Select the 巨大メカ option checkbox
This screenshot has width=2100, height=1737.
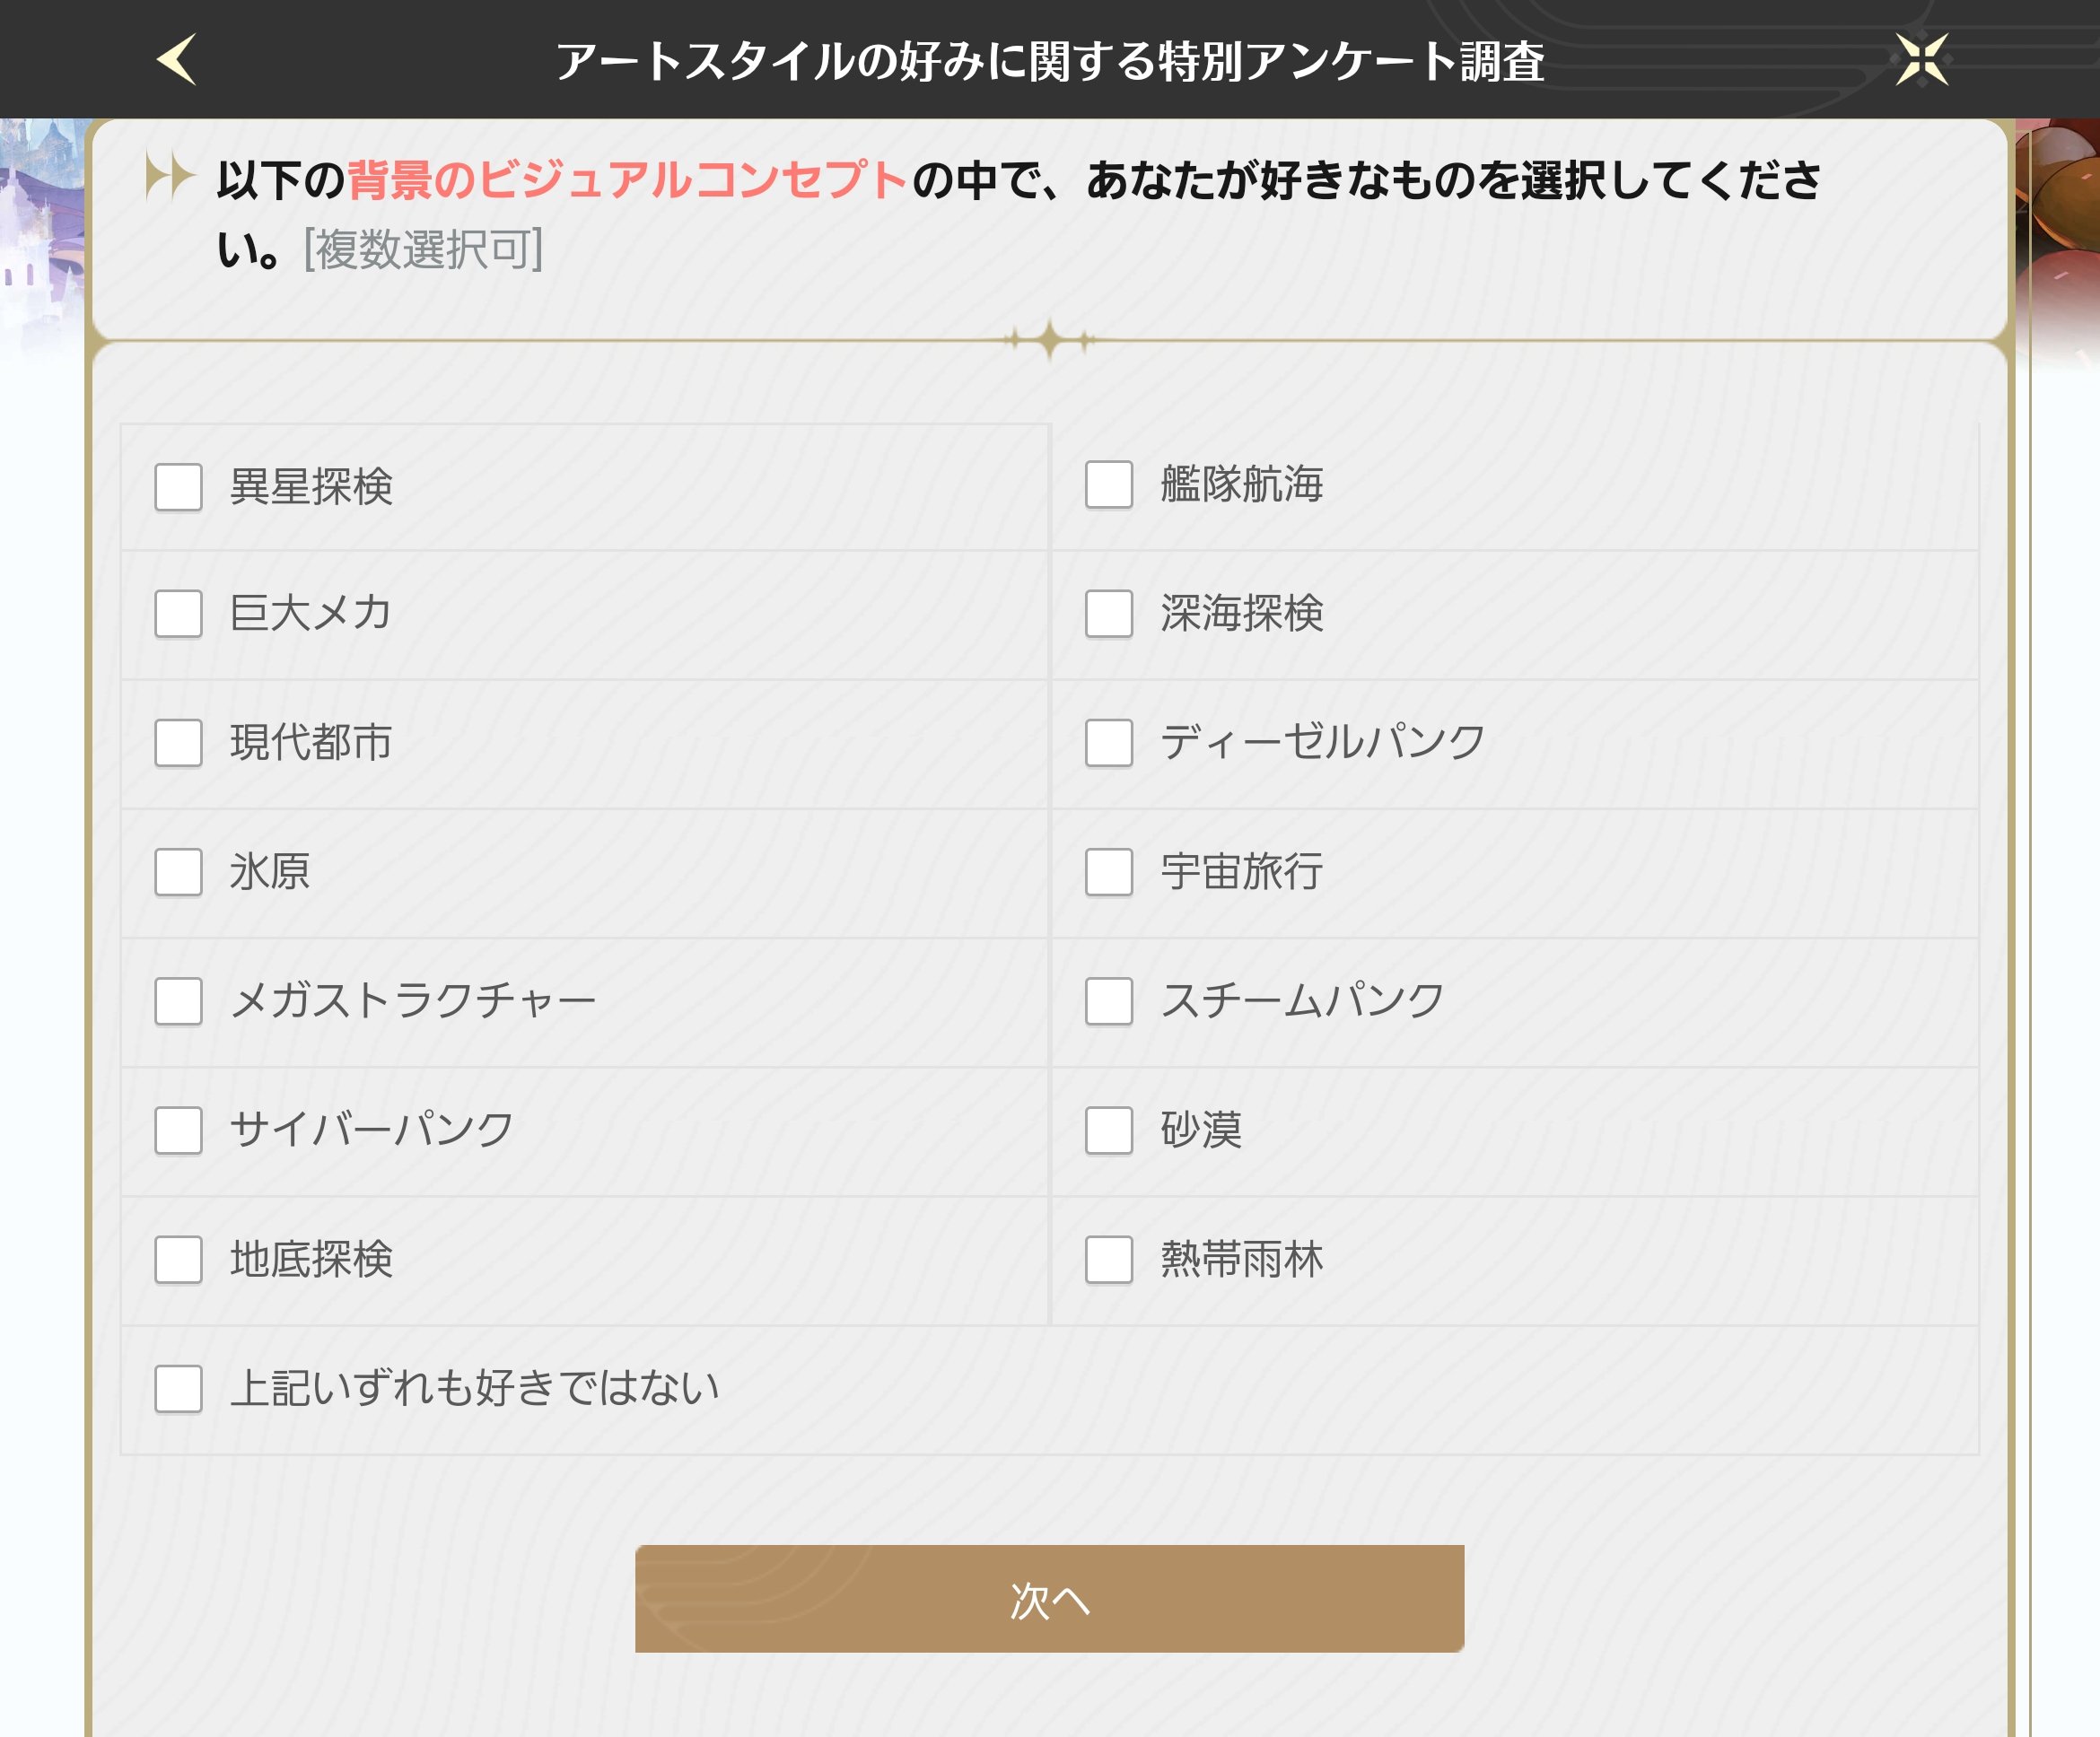179,613
